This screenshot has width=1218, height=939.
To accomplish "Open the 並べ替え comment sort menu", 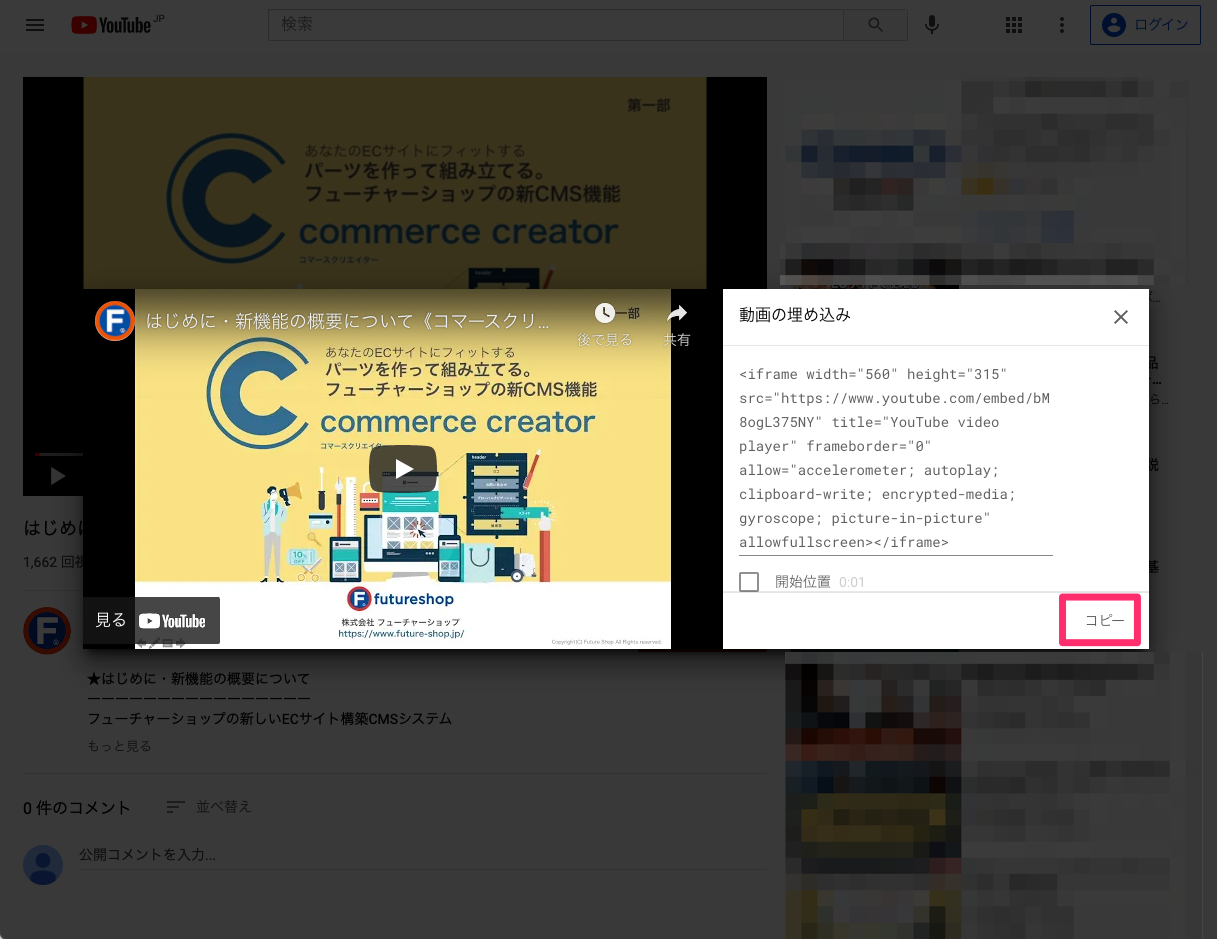I will (209, 806).
